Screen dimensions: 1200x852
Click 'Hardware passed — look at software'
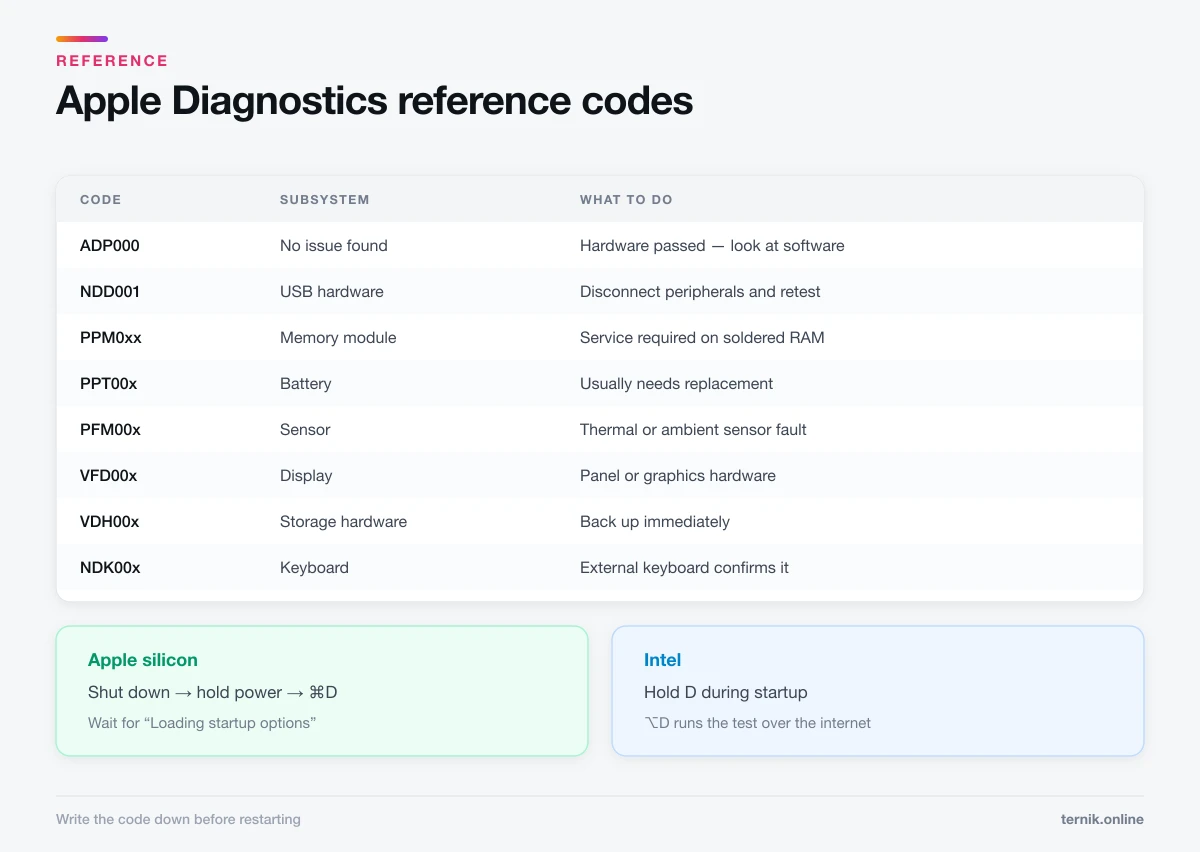712,246
